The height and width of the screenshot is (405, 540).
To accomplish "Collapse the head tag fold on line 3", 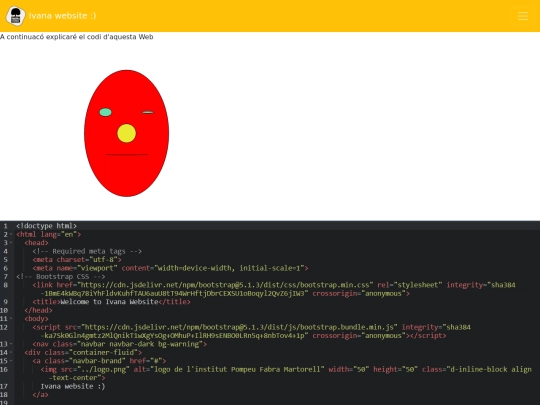I will coord(11,243).
